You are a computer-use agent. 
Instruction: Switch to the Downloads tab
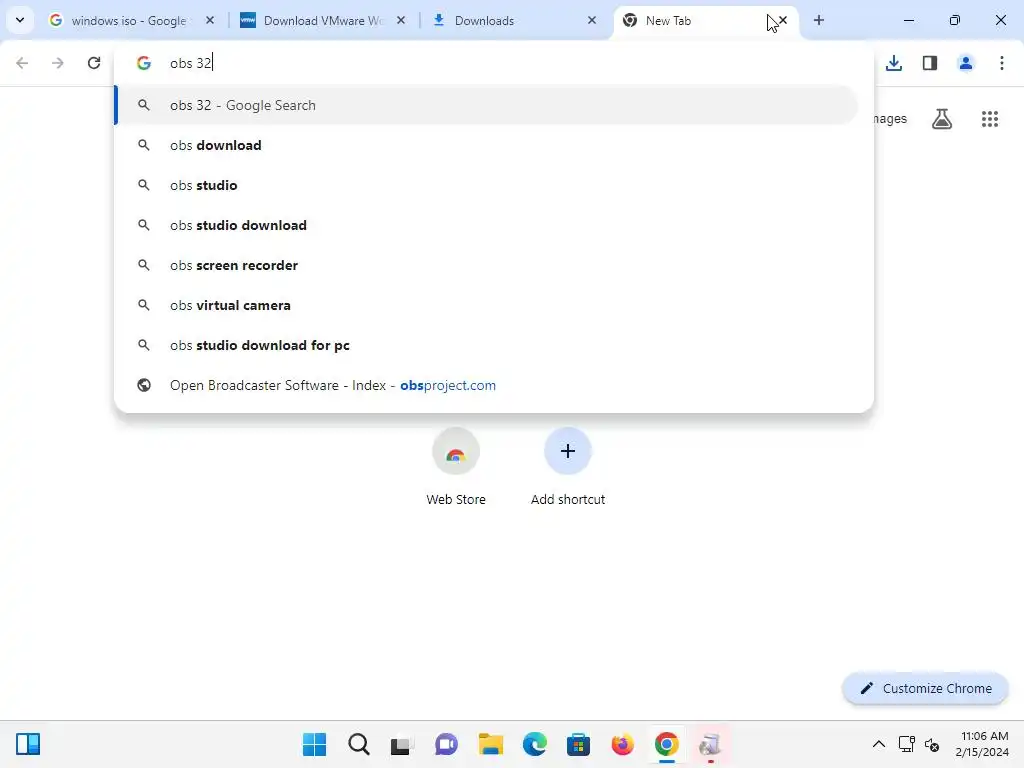[513, 20]
